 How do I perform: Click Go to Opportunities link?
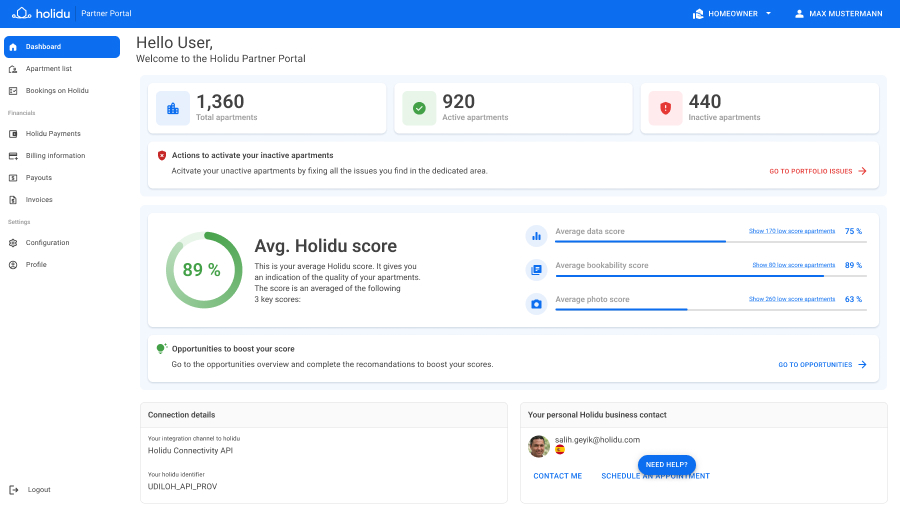[x=815, y=365]
